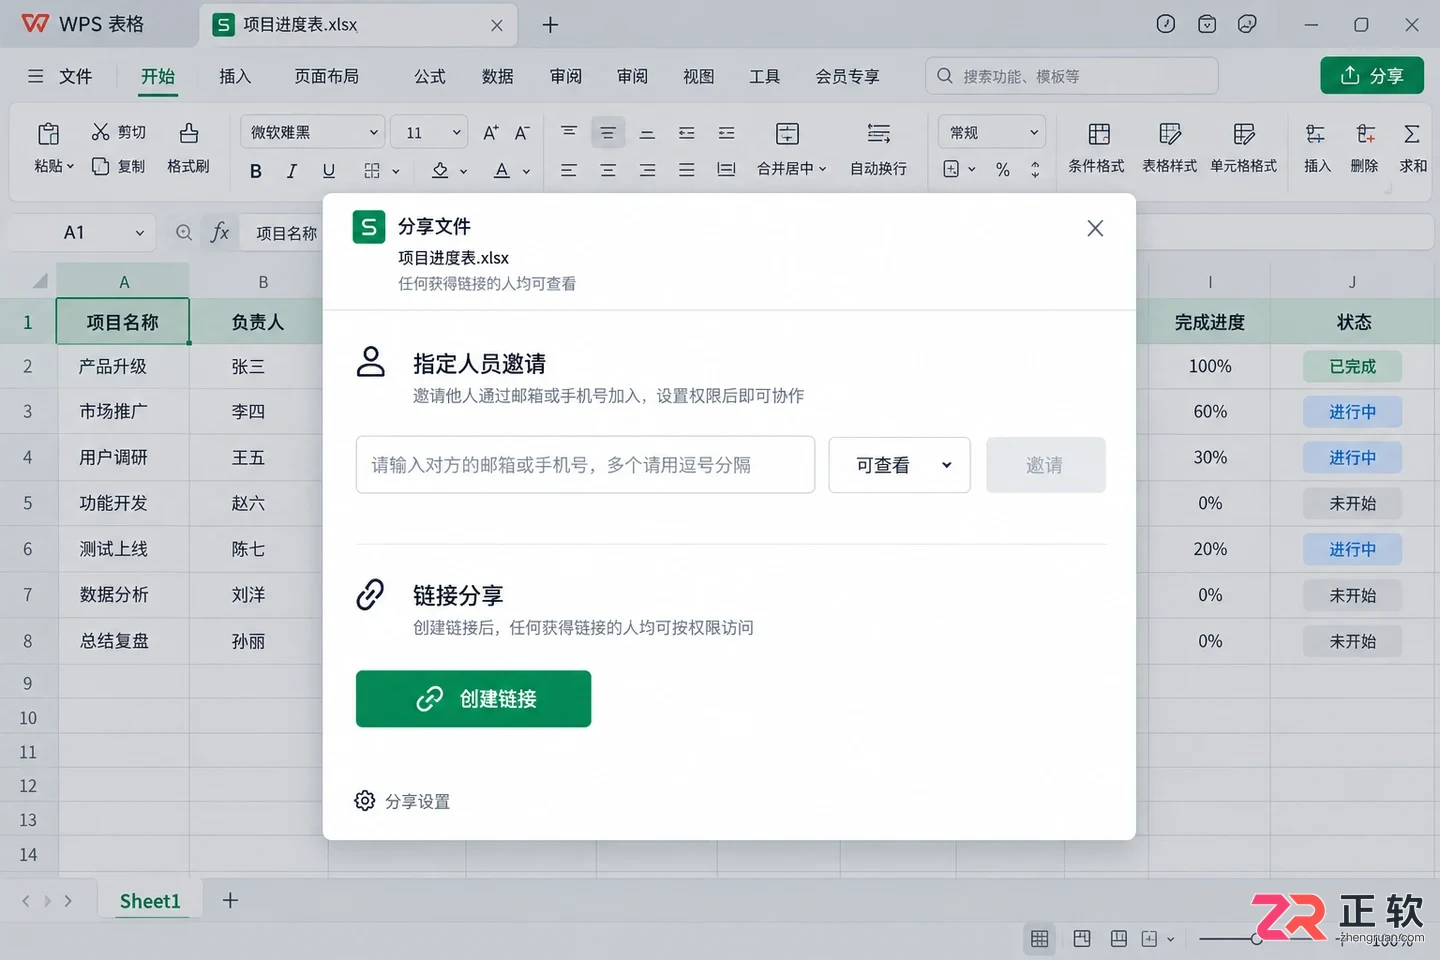Toggle underline formatting
Viewport: 1440px width, 960px height.
(329, 171)
